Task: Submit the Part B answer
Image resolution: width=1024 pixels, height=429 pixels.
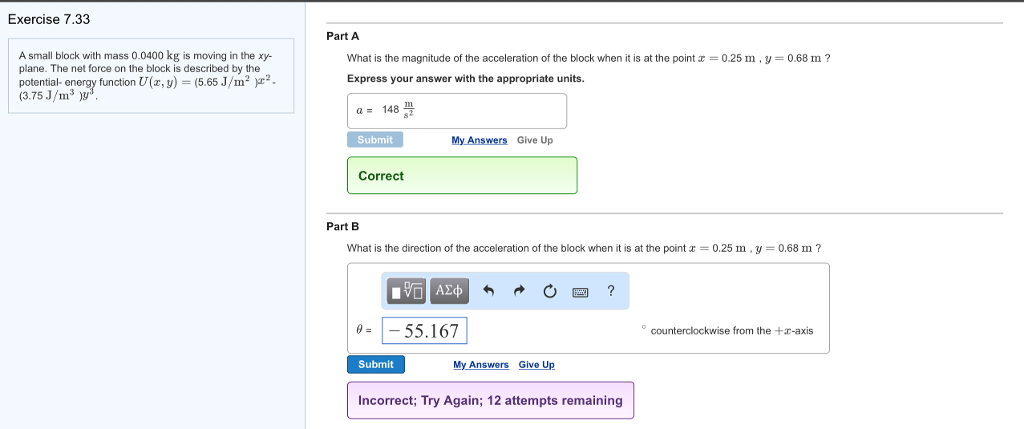Action: point(376,364)
